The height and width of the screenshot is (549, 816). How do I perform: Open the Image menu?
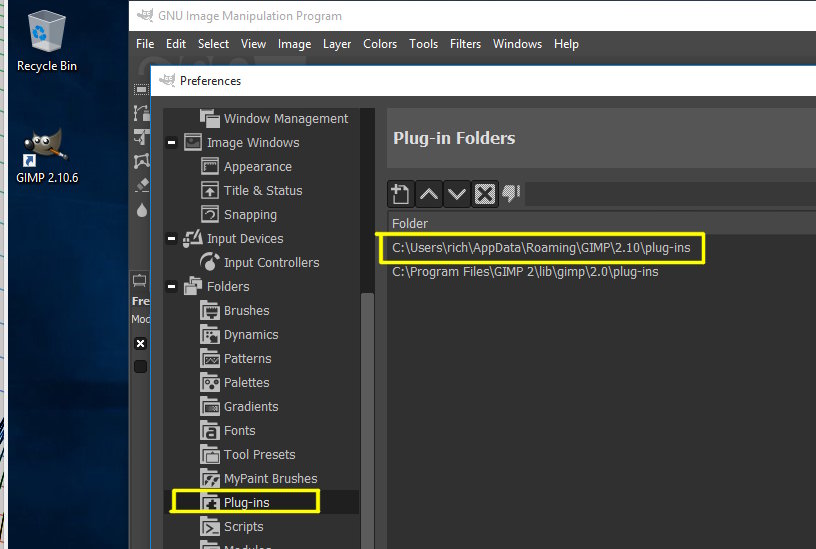pyautogui.click(x=294, y=44)
